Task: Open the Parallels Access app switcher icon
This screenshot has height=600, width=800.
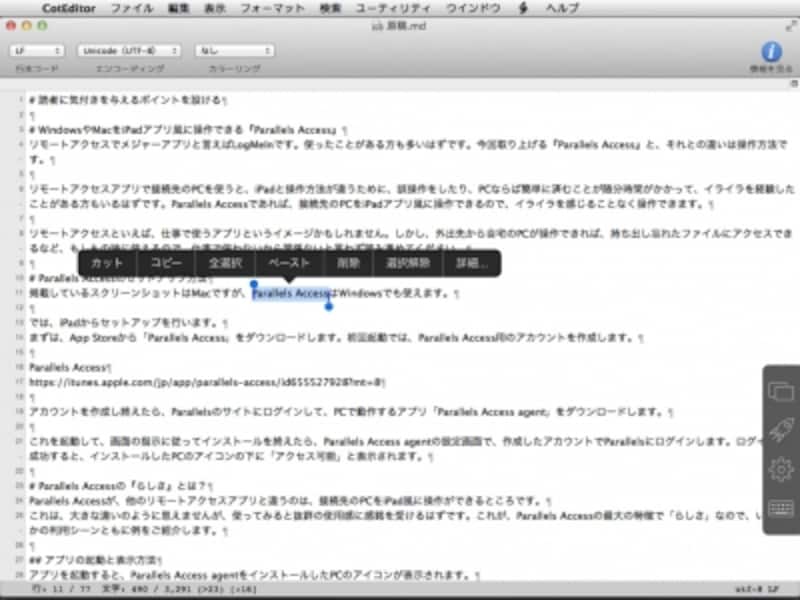Action: (781, 392)
